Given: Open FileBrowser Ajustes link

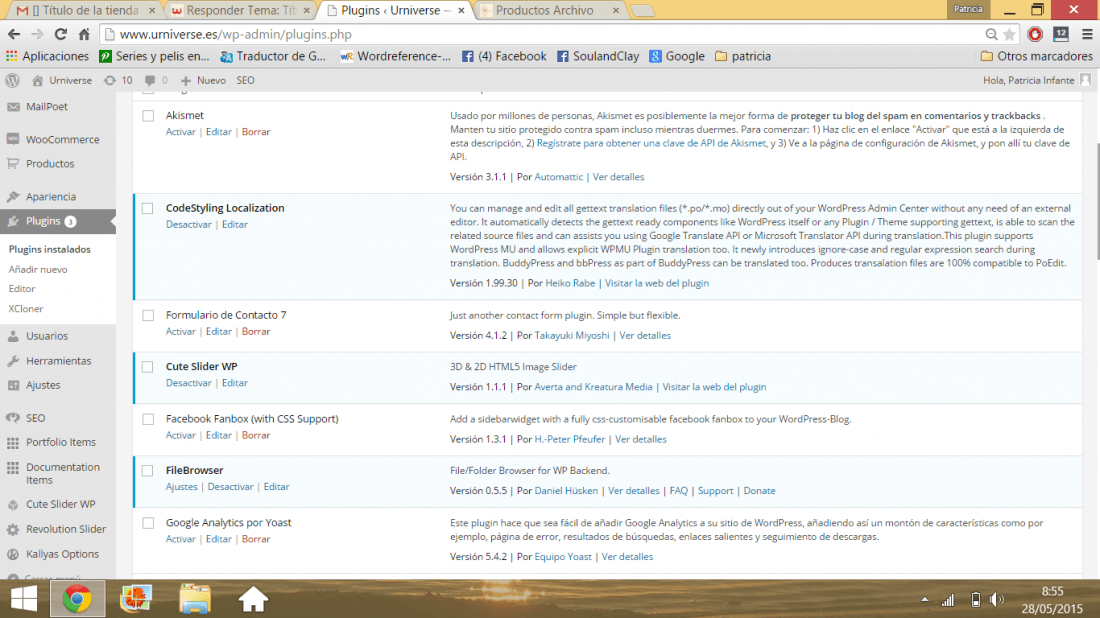Looking at the screenshot, I should [x=182, y=487].
